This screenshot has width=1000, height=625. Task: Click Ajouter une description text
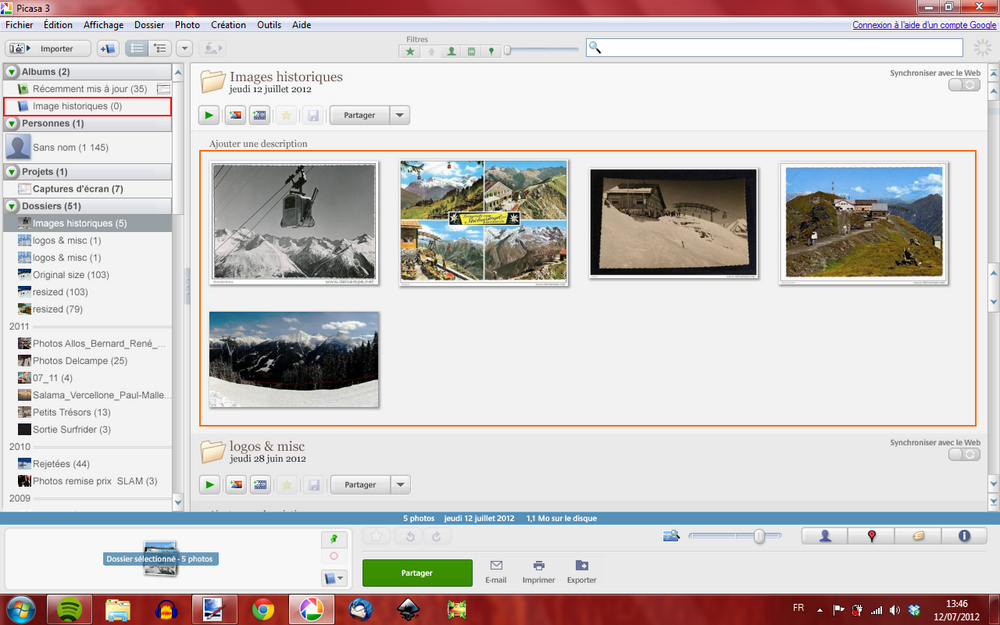coord(258,144)
